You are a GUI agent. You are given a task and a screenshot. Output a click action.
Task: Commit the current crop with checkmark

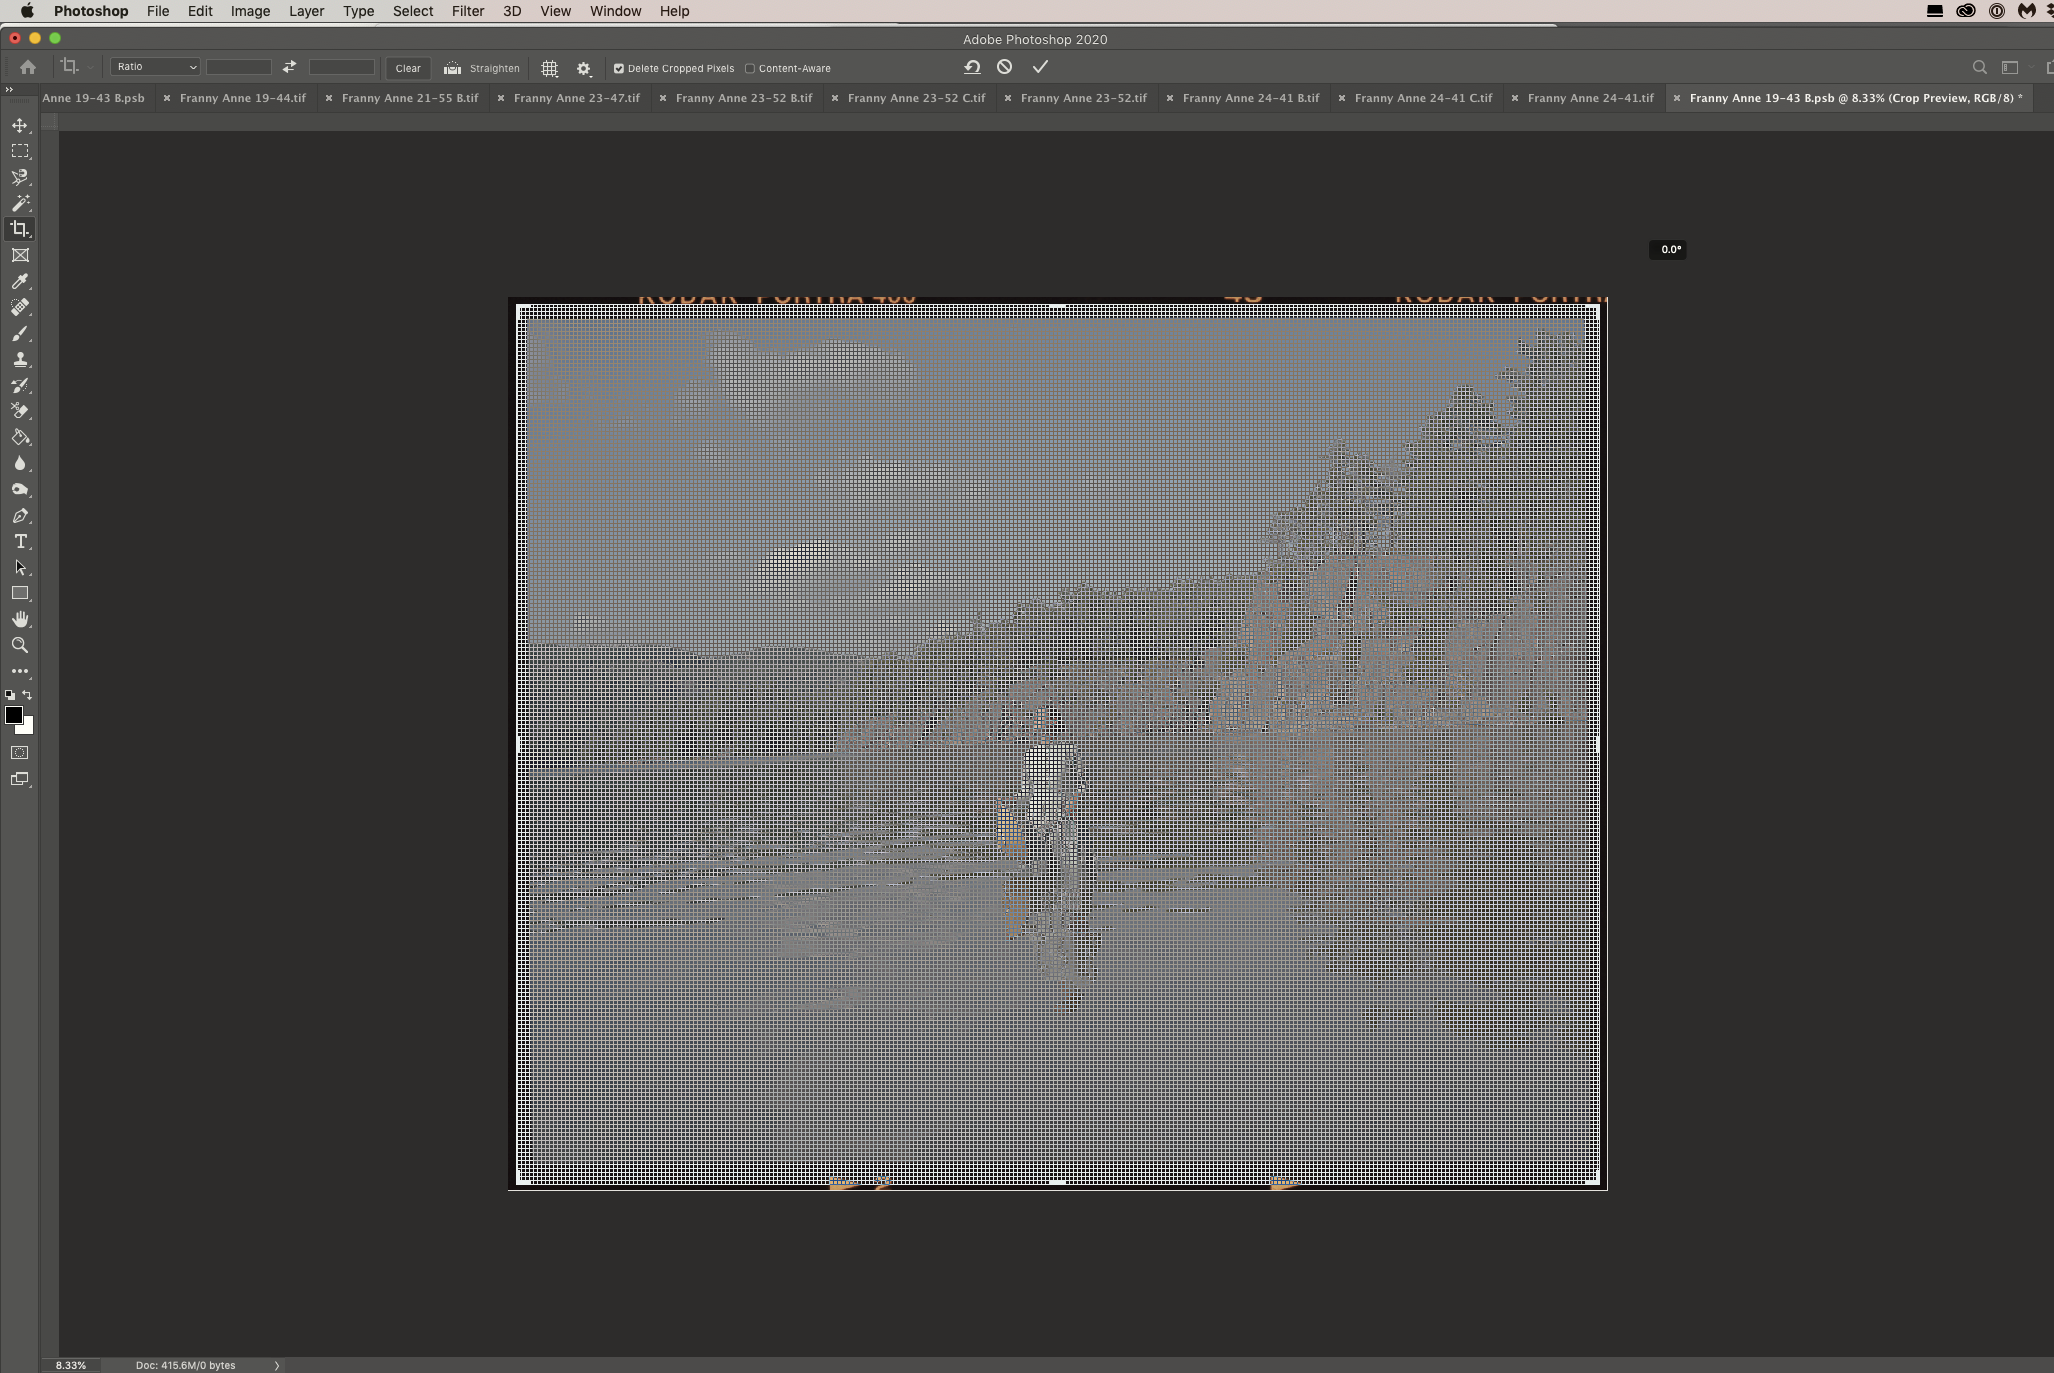pyautogui.click(x=1040, y=67)
